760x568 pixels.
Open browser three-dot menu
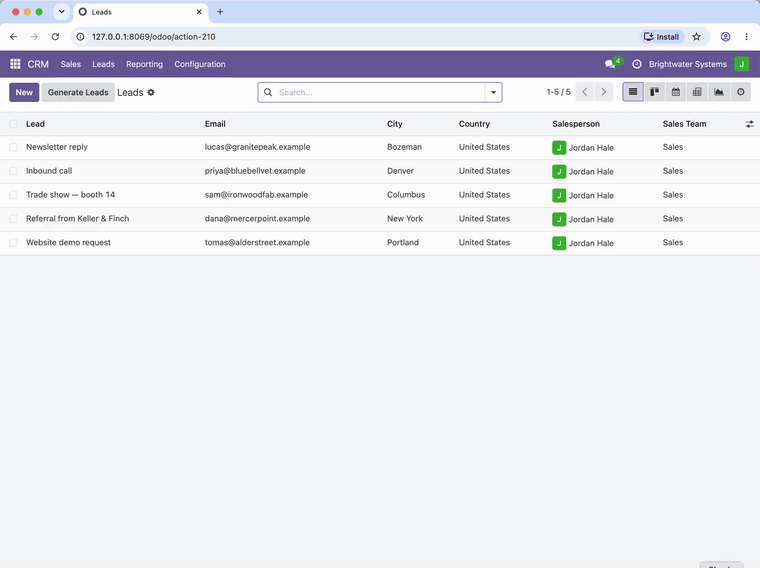tap(746, 37)
